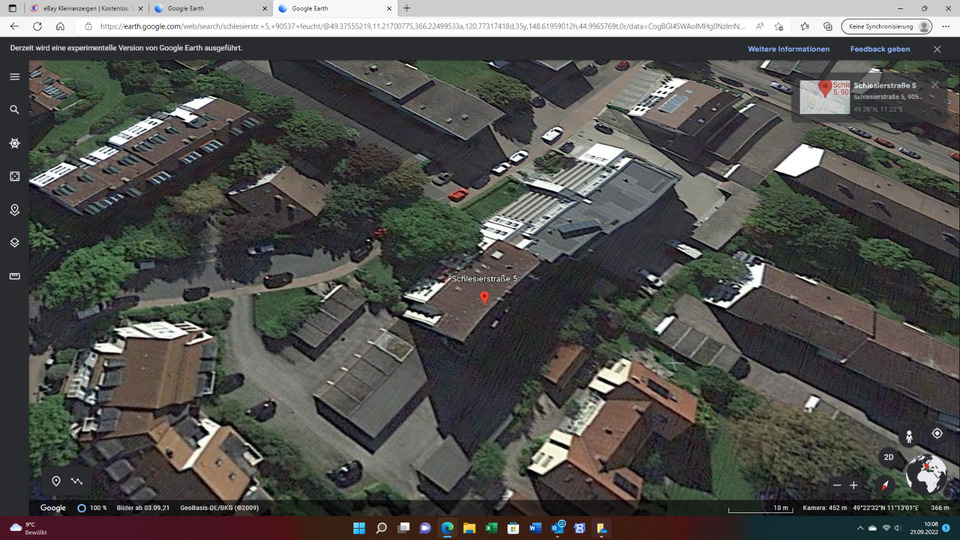Image resolution: width=960 pixels, height=540 pixels.
Task: Click the dice 'I'm Feeling Lucky' icon
Action: pyautogui.click(x=15, y=176)
